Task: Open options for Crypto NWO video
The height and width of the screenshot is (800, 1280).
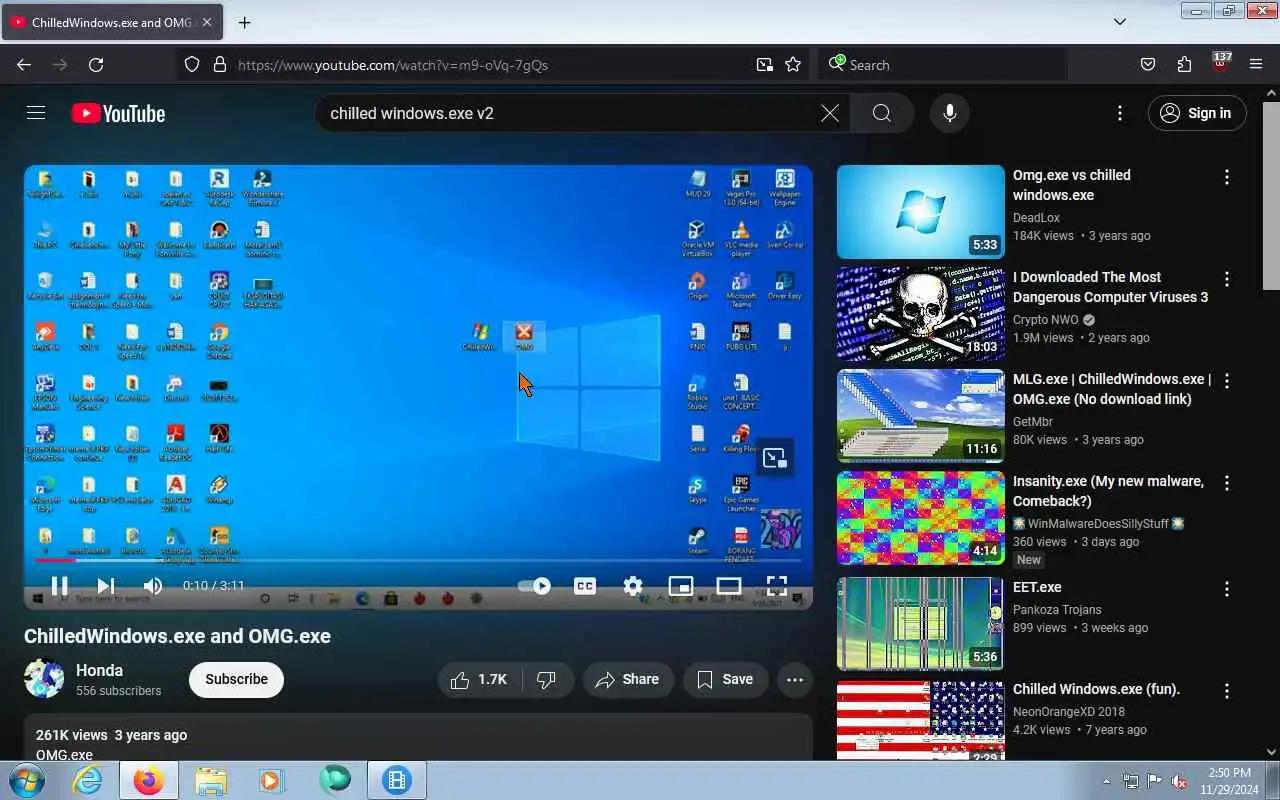Action: click(1227, 279)
